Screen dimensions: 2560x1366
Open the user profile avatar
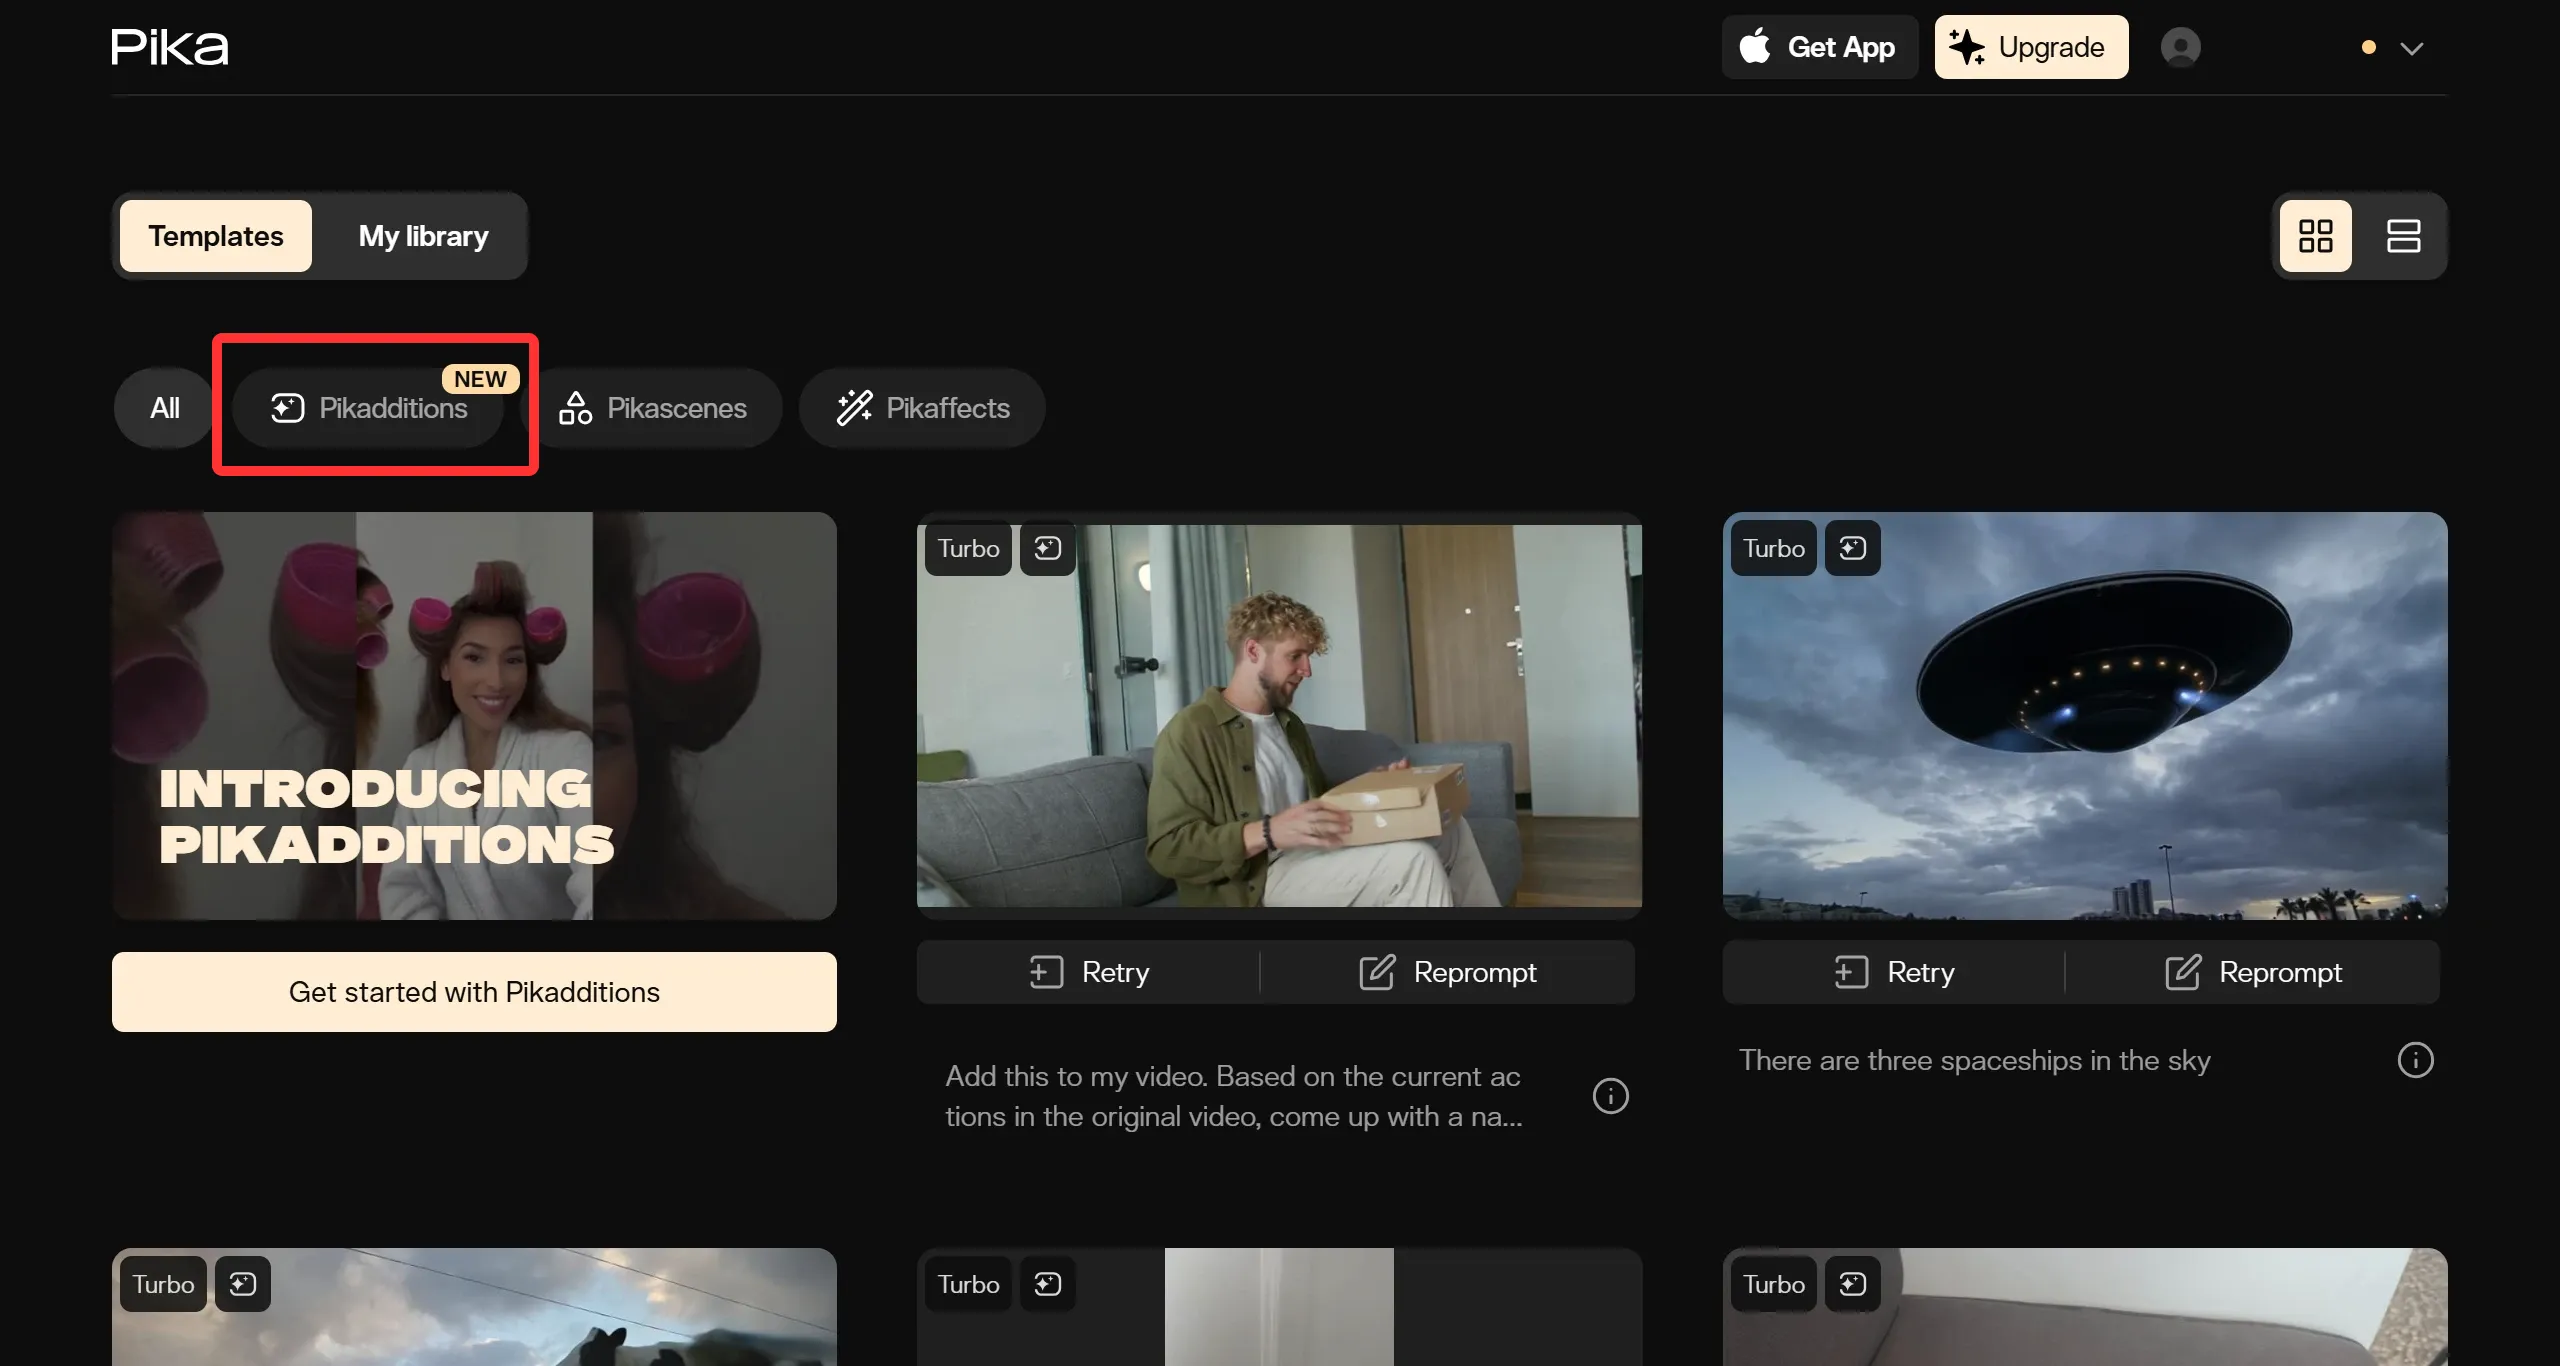[2180, 47]
